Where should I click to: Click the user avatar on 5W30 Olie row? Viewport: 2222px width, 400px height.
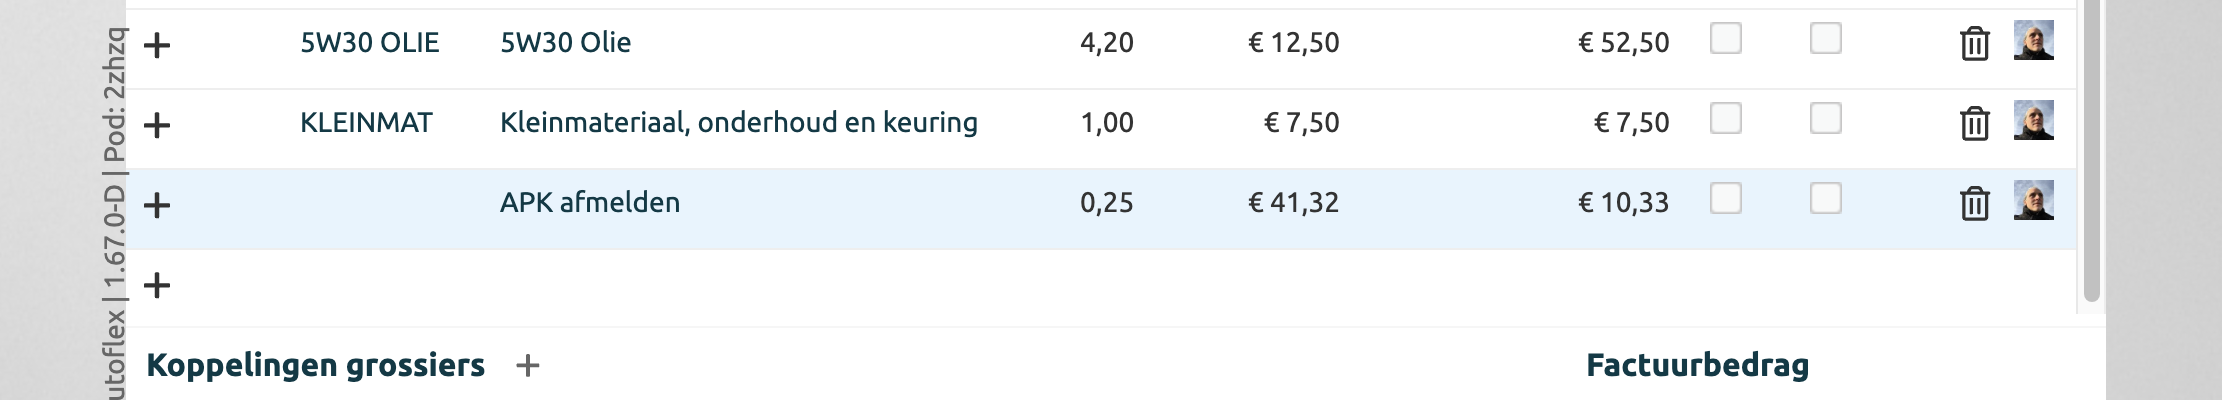pos(2033,41)
